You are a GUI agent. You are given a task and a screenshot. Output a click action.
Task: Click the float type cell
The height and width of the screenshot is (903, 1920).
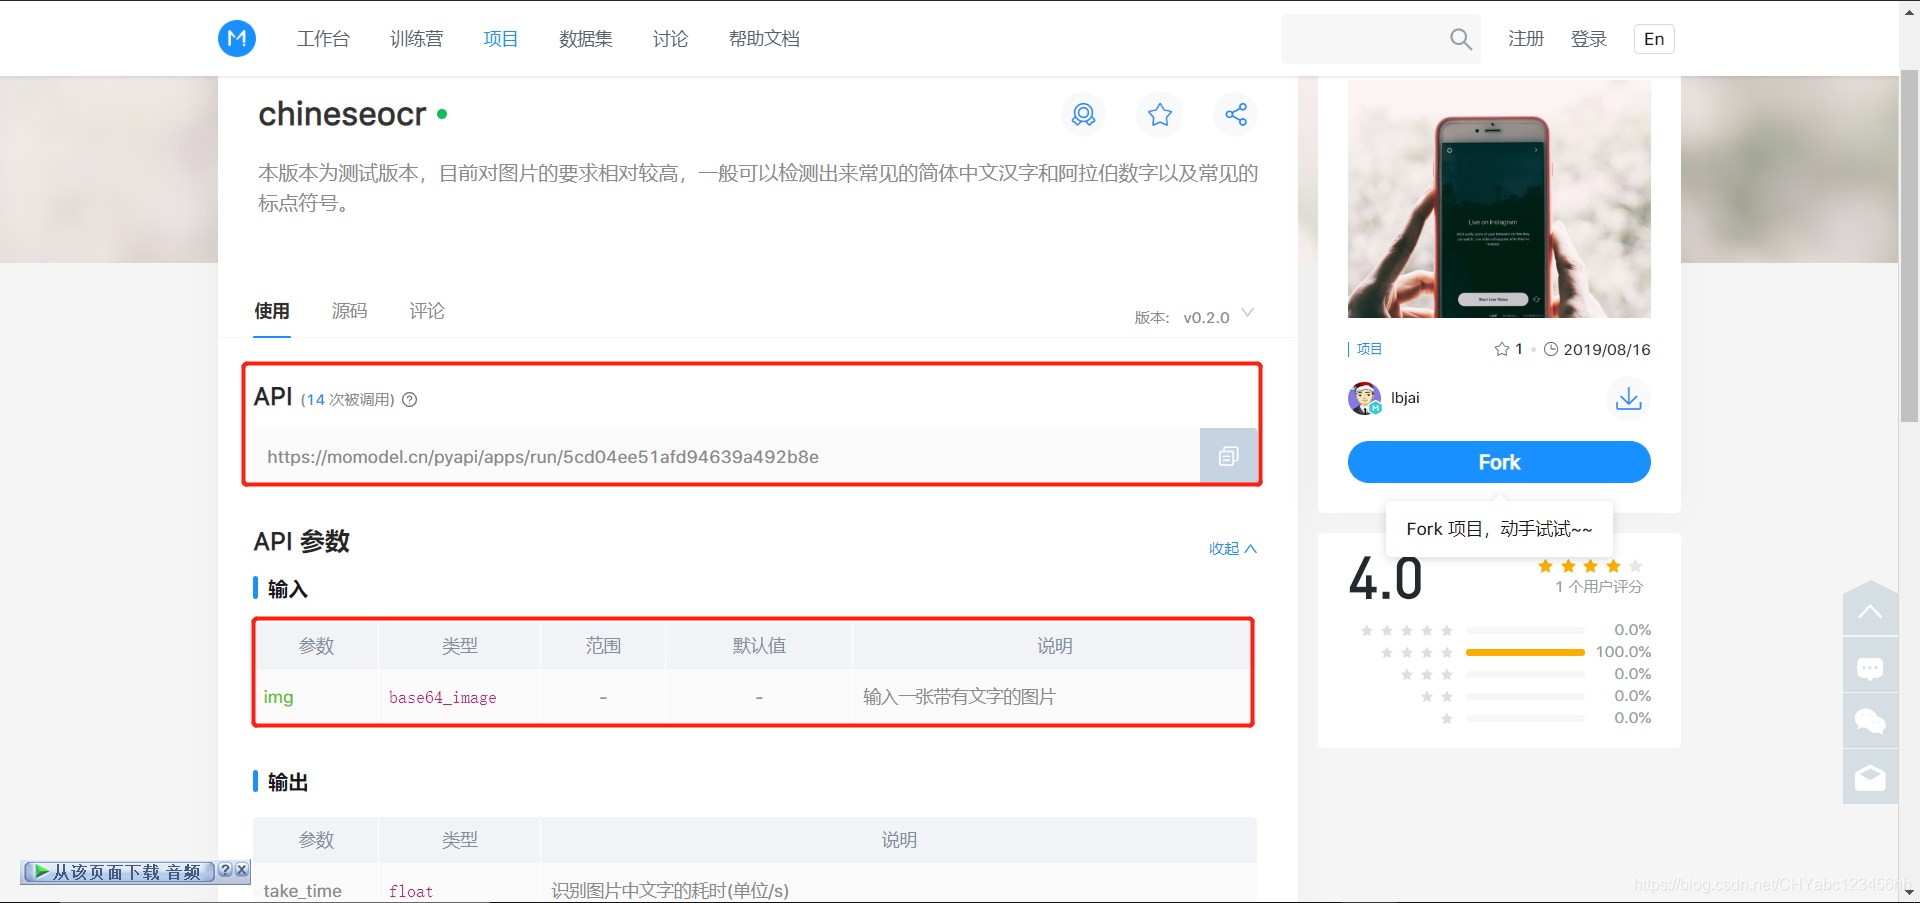pyautogui.click(x=411, y=891)
